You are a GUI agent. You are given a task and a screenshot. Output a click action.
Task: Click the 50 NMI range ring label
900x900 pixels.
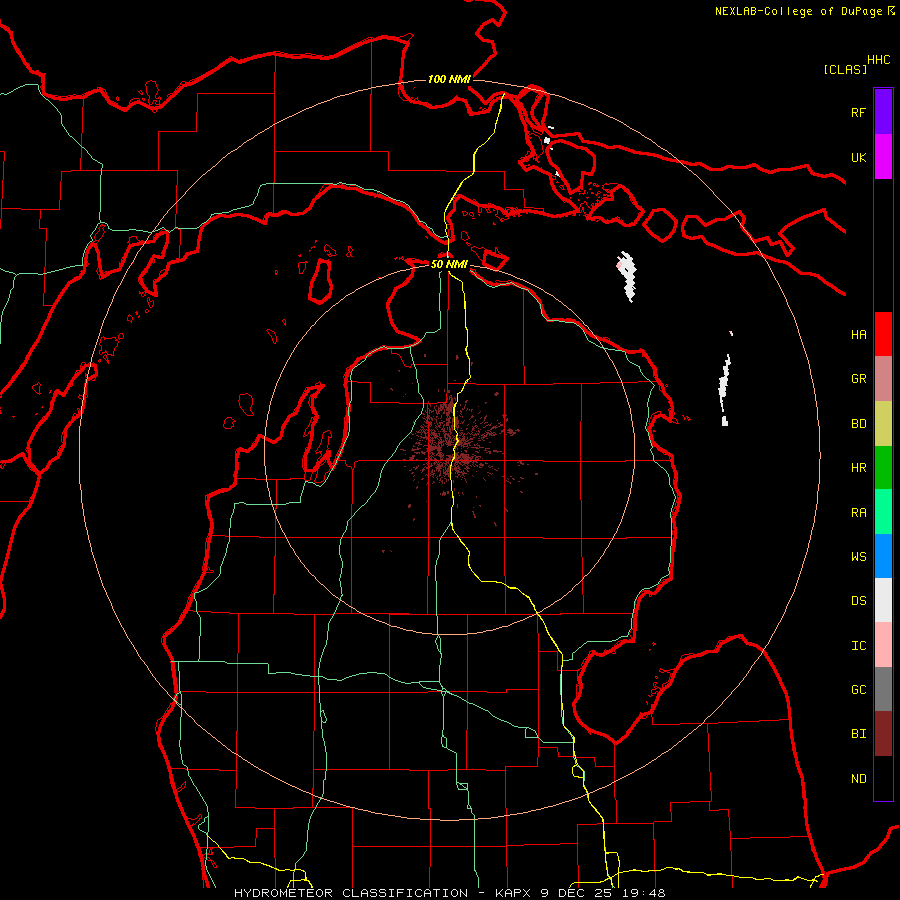[x=449, y=264]
